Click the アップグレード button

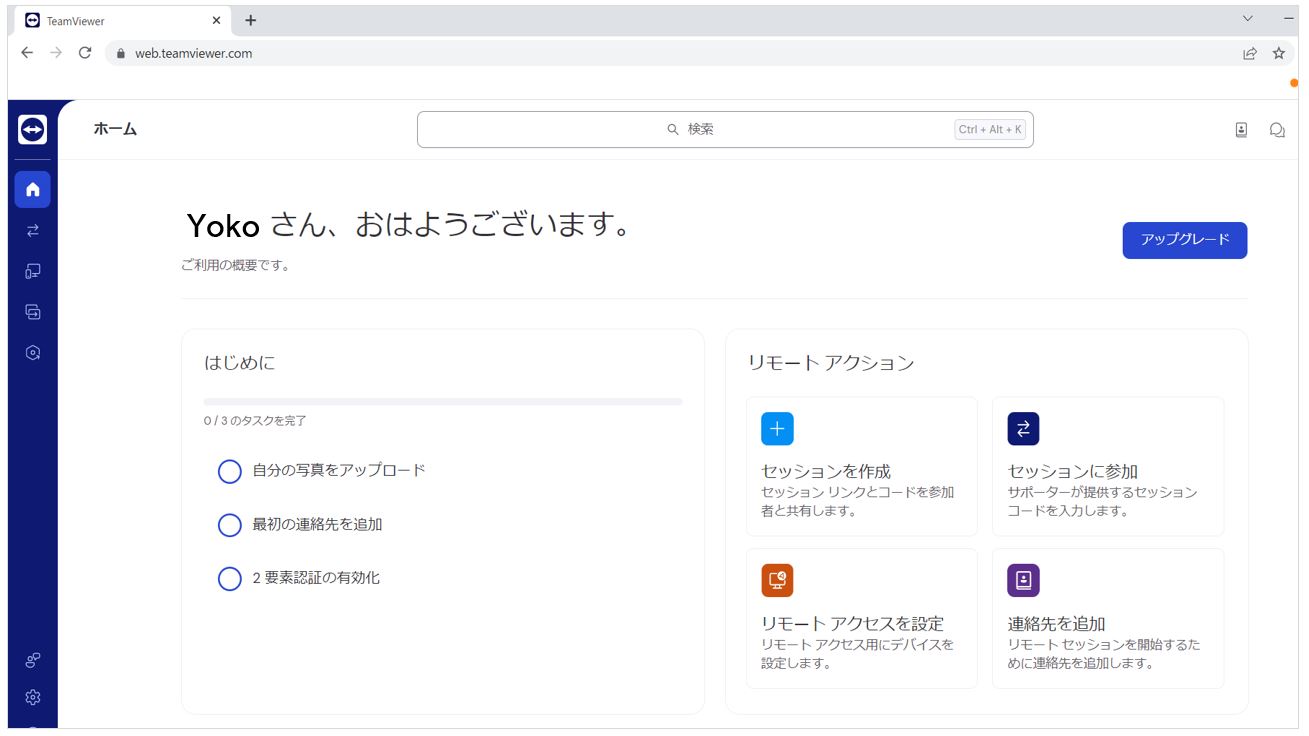pyautogui.click(x=1185, y=241)
